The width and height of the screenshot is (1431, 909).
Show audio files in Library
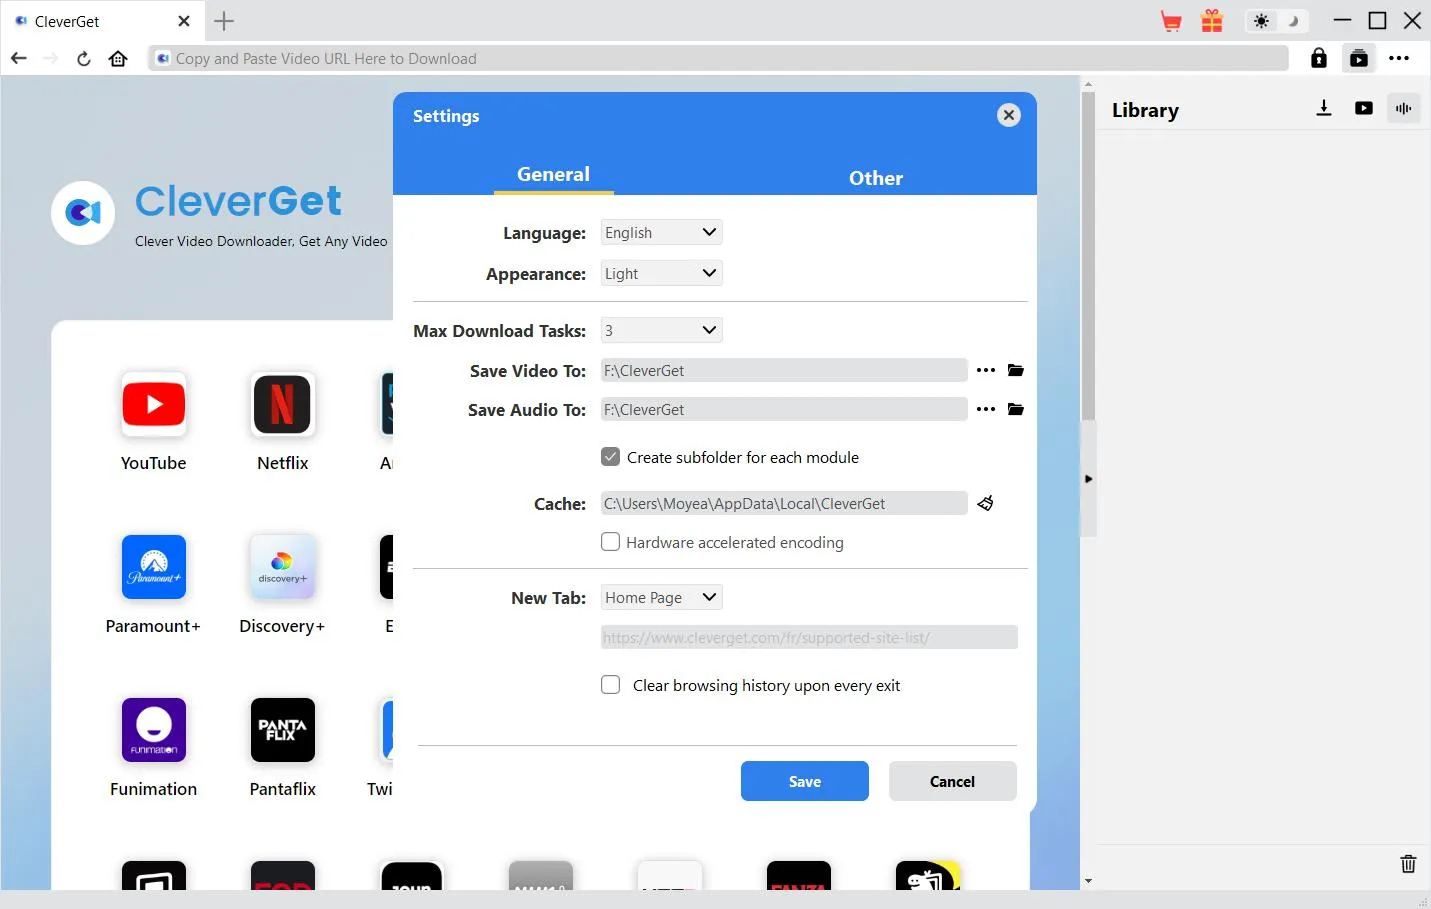click(x=1404, y=109)
